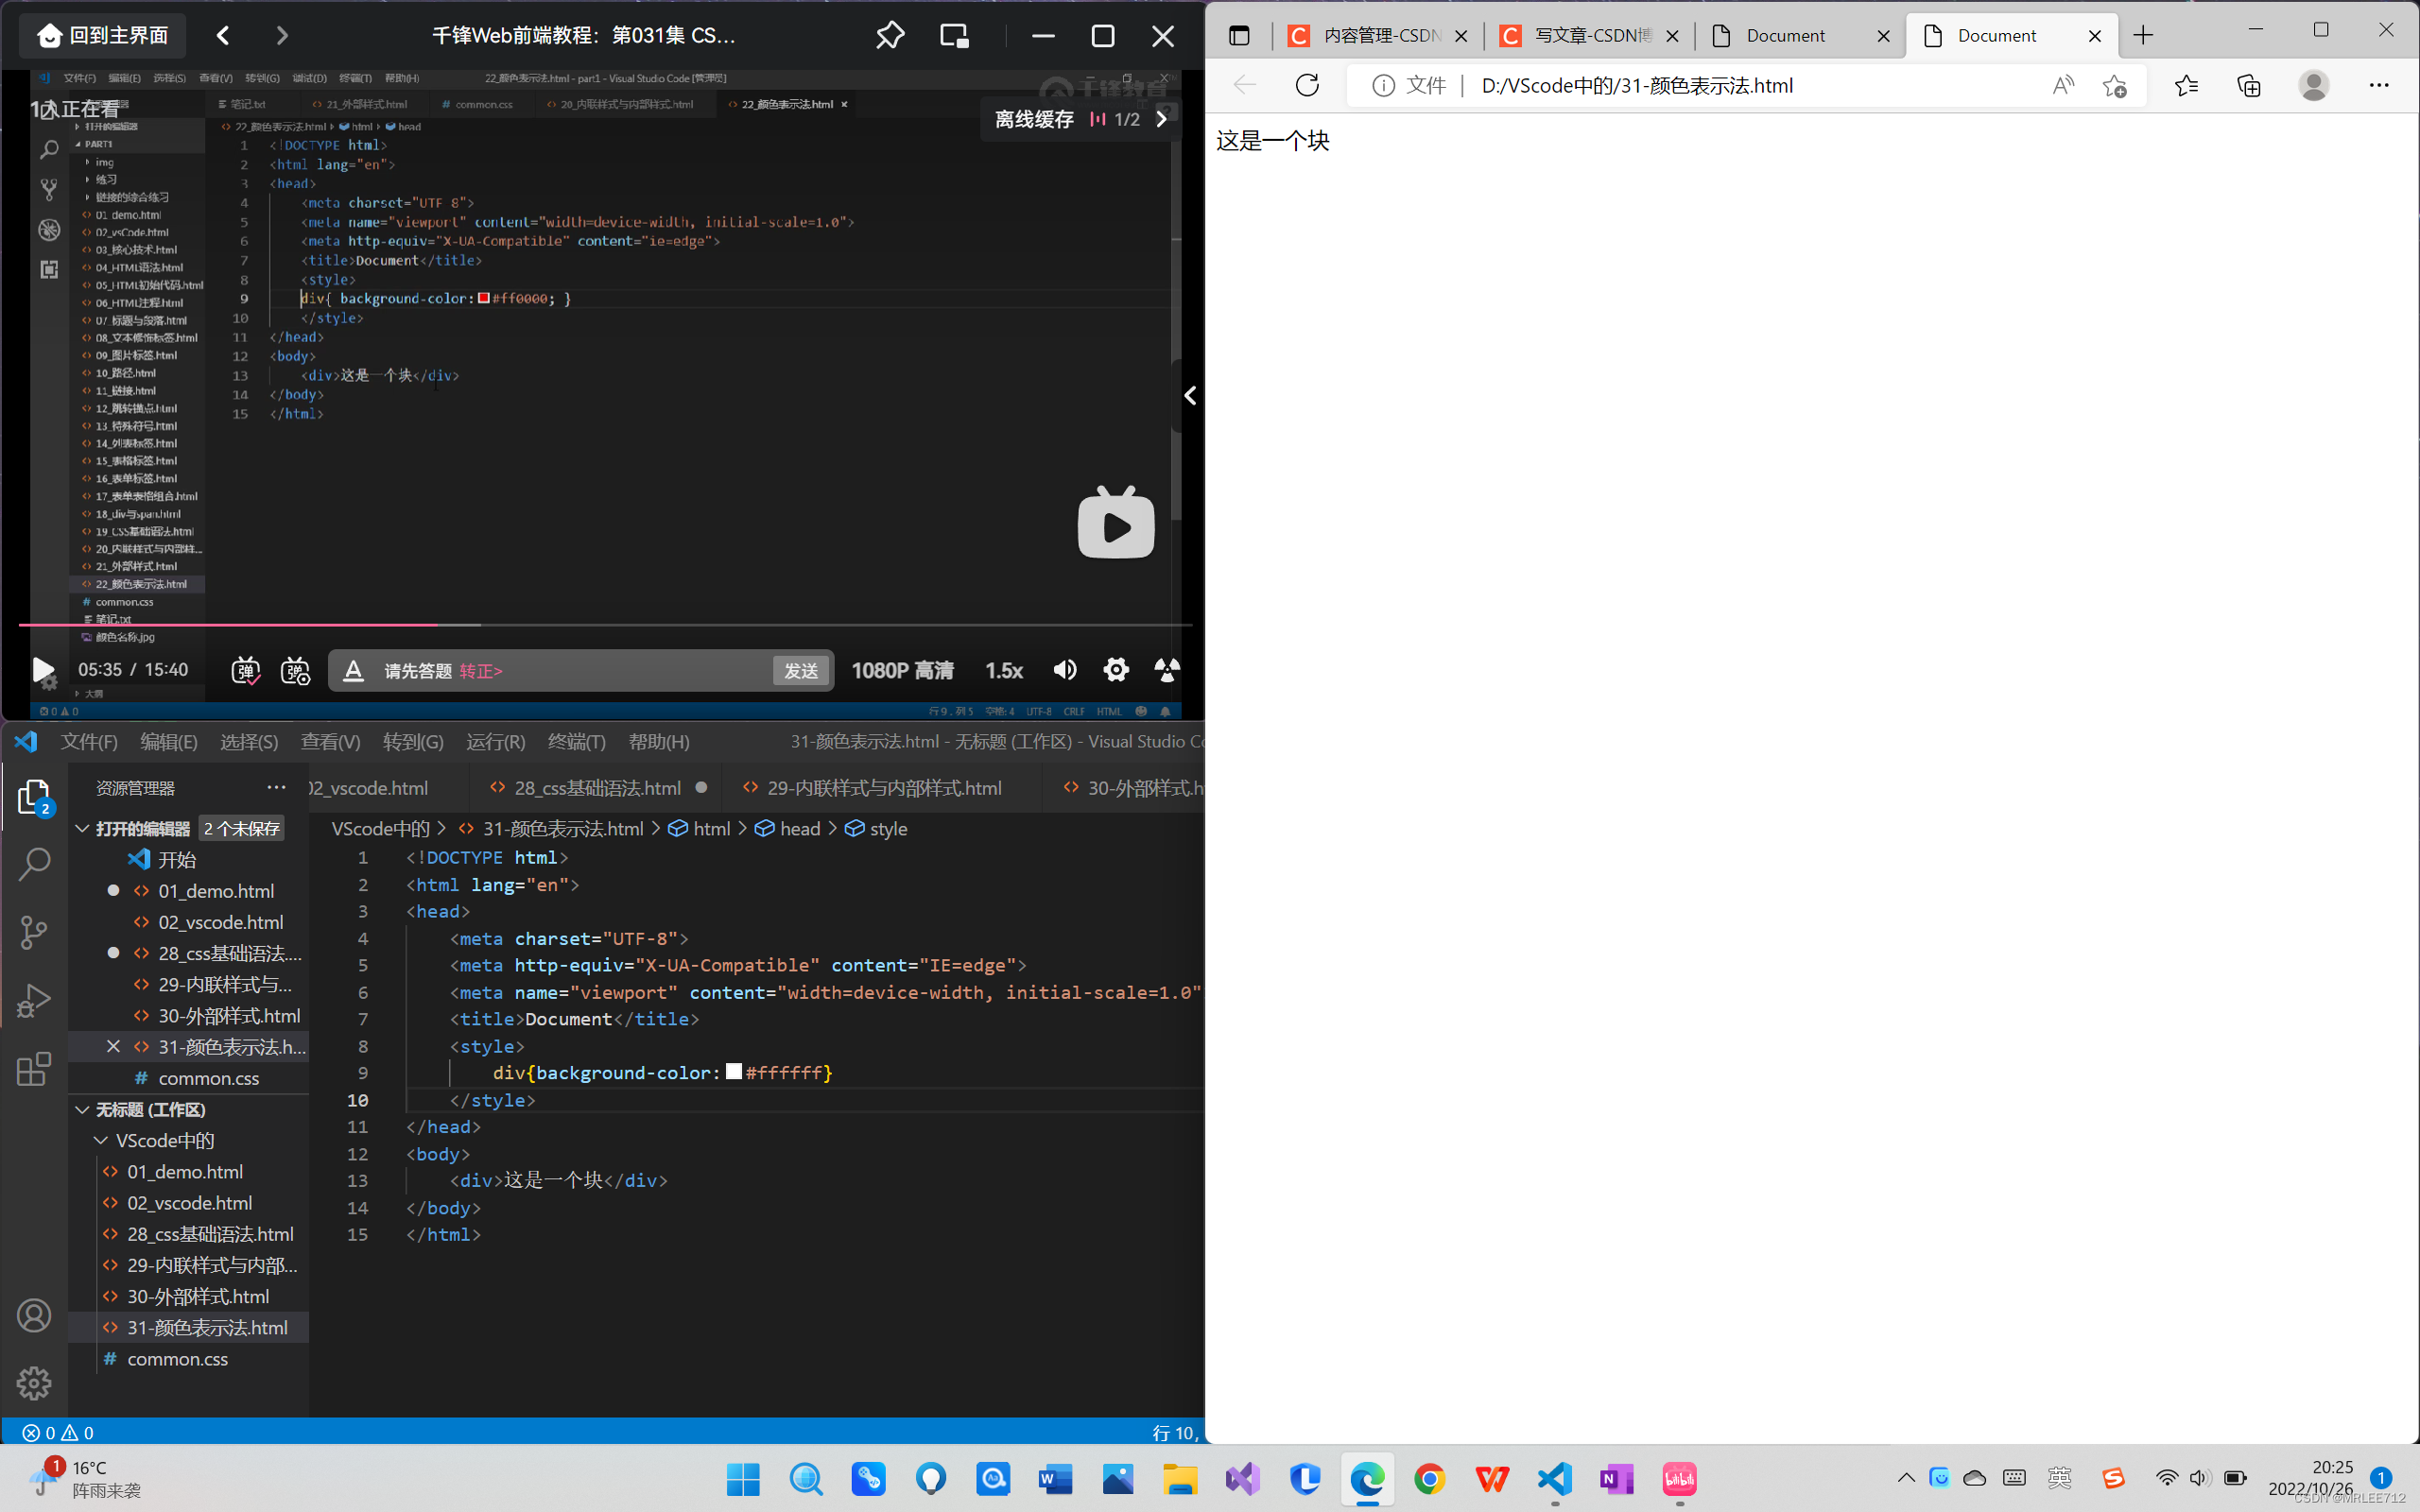Open Edge Favorites list
2420x1512 pixels.
(x=2186, y=86)
